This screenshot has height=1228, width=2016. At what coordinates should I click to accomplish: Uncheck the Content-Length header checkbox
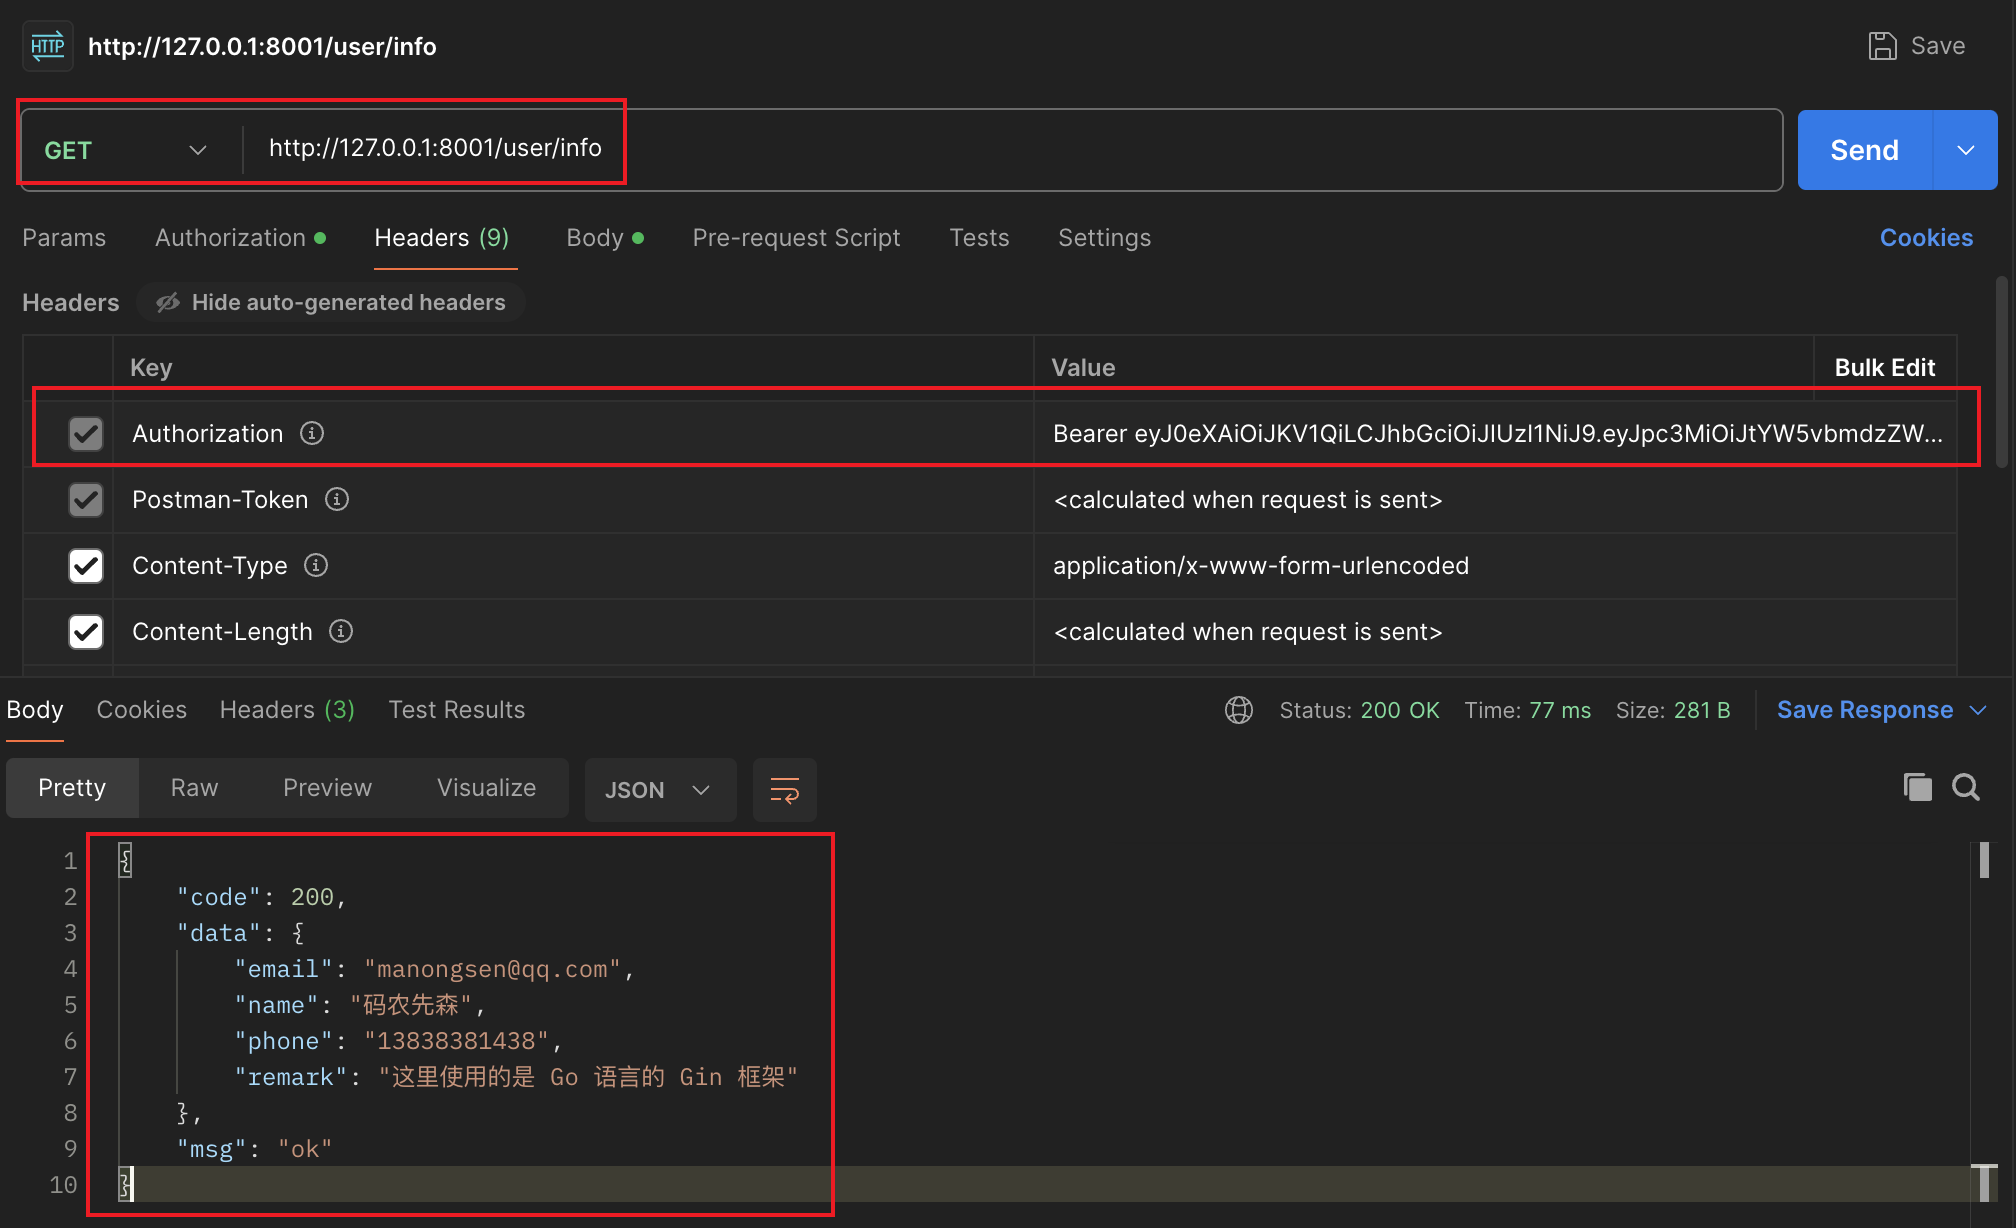86,631
